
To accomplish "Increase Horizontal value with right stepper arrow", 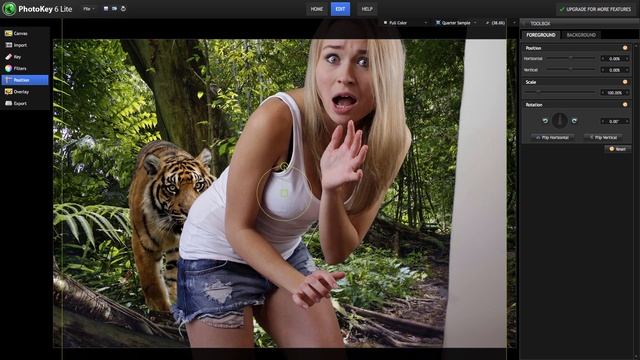I will (627, 59).
